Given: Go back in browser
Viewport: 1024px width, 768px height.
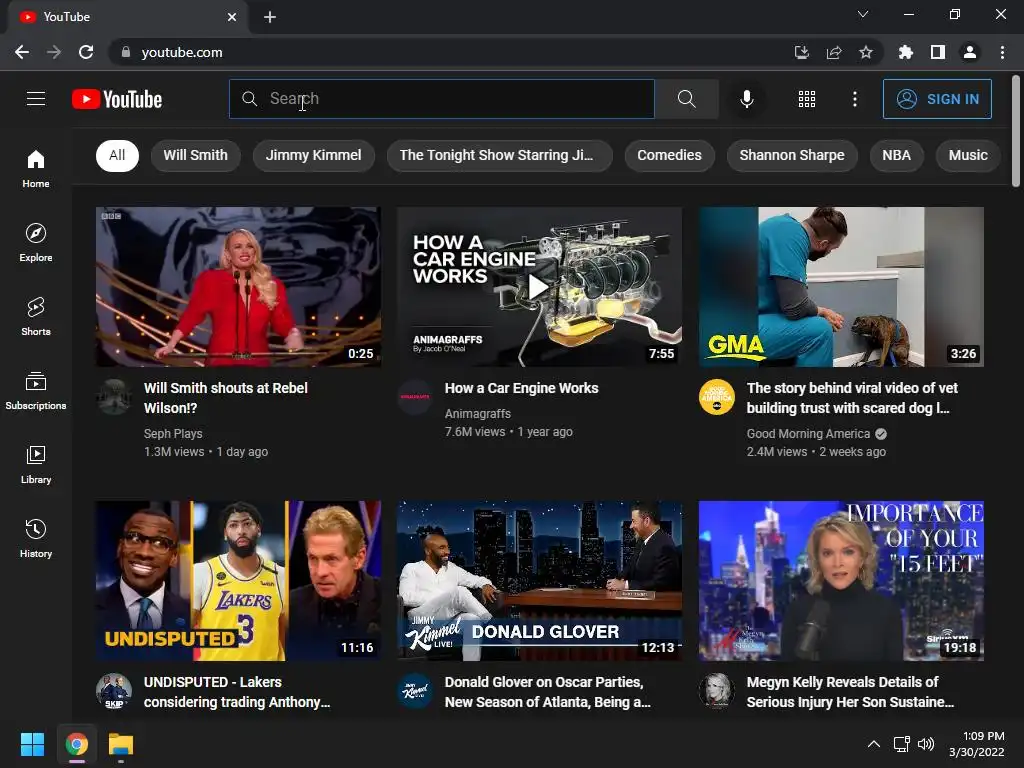Looking at the screenshot, I should [22, 52].
